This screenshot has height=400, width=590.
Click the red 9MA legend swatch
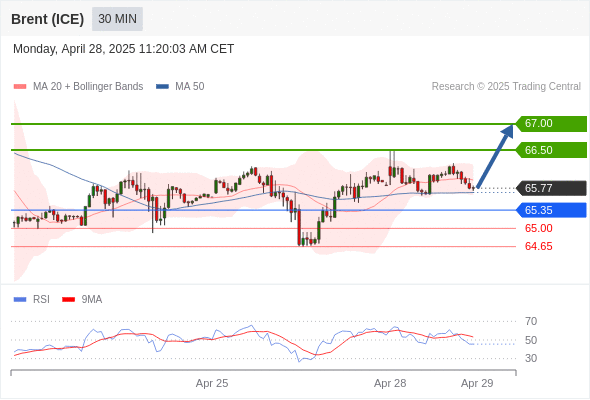click(68, 300)
